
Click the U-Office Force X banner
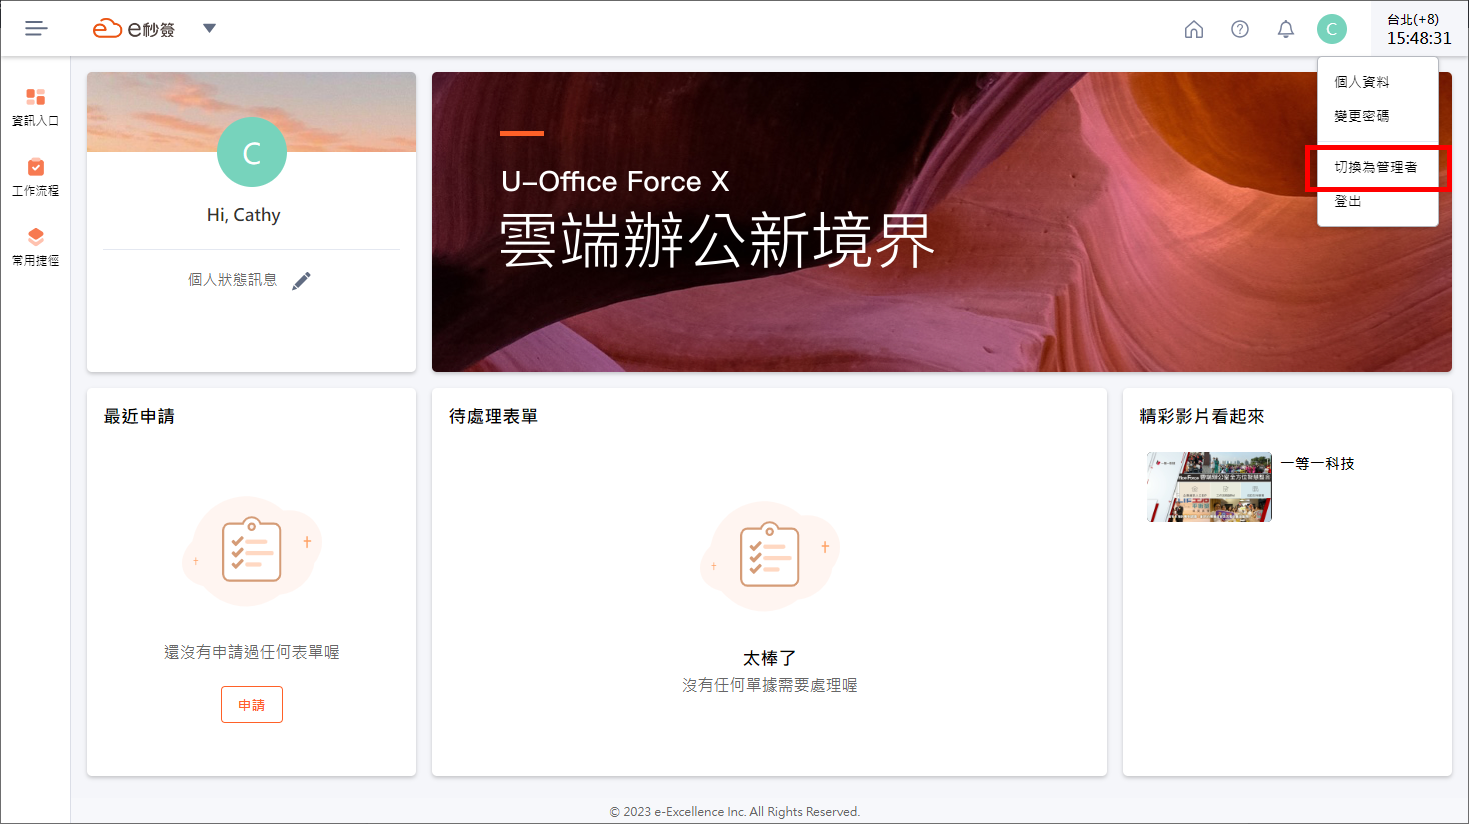(942, 222)
